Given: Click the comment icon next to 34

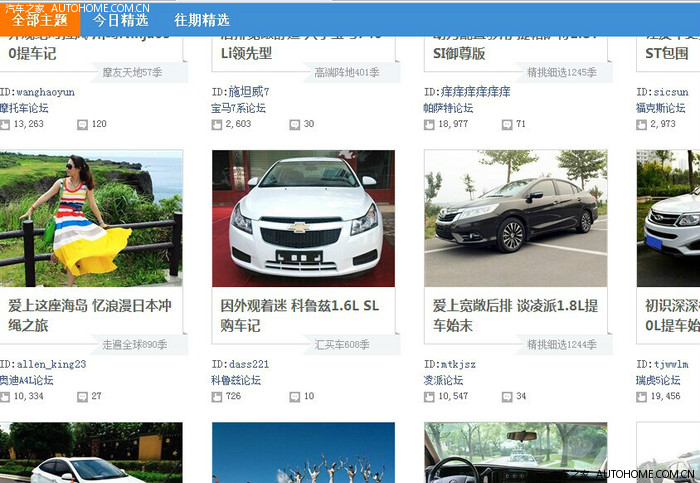Looking at the screenshot, I should click(x=507, y=396).
